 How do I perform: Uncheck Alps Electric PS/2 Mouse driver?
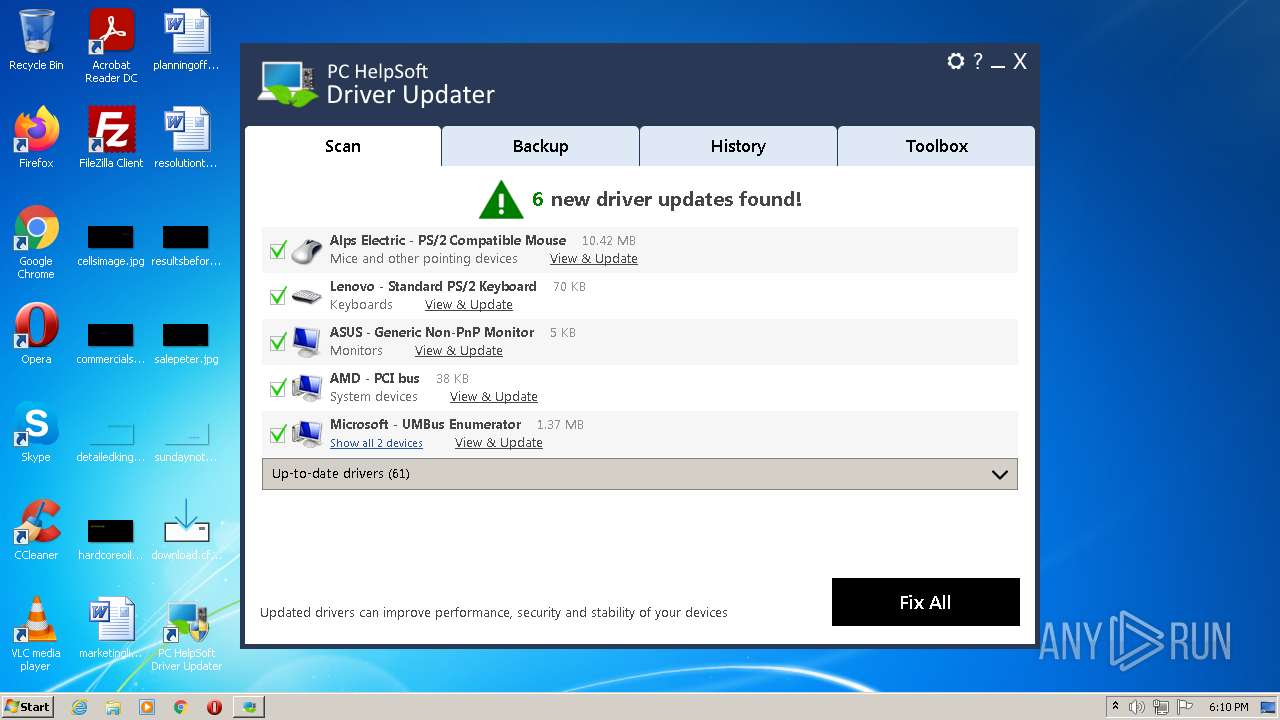(x=278, y=250)
